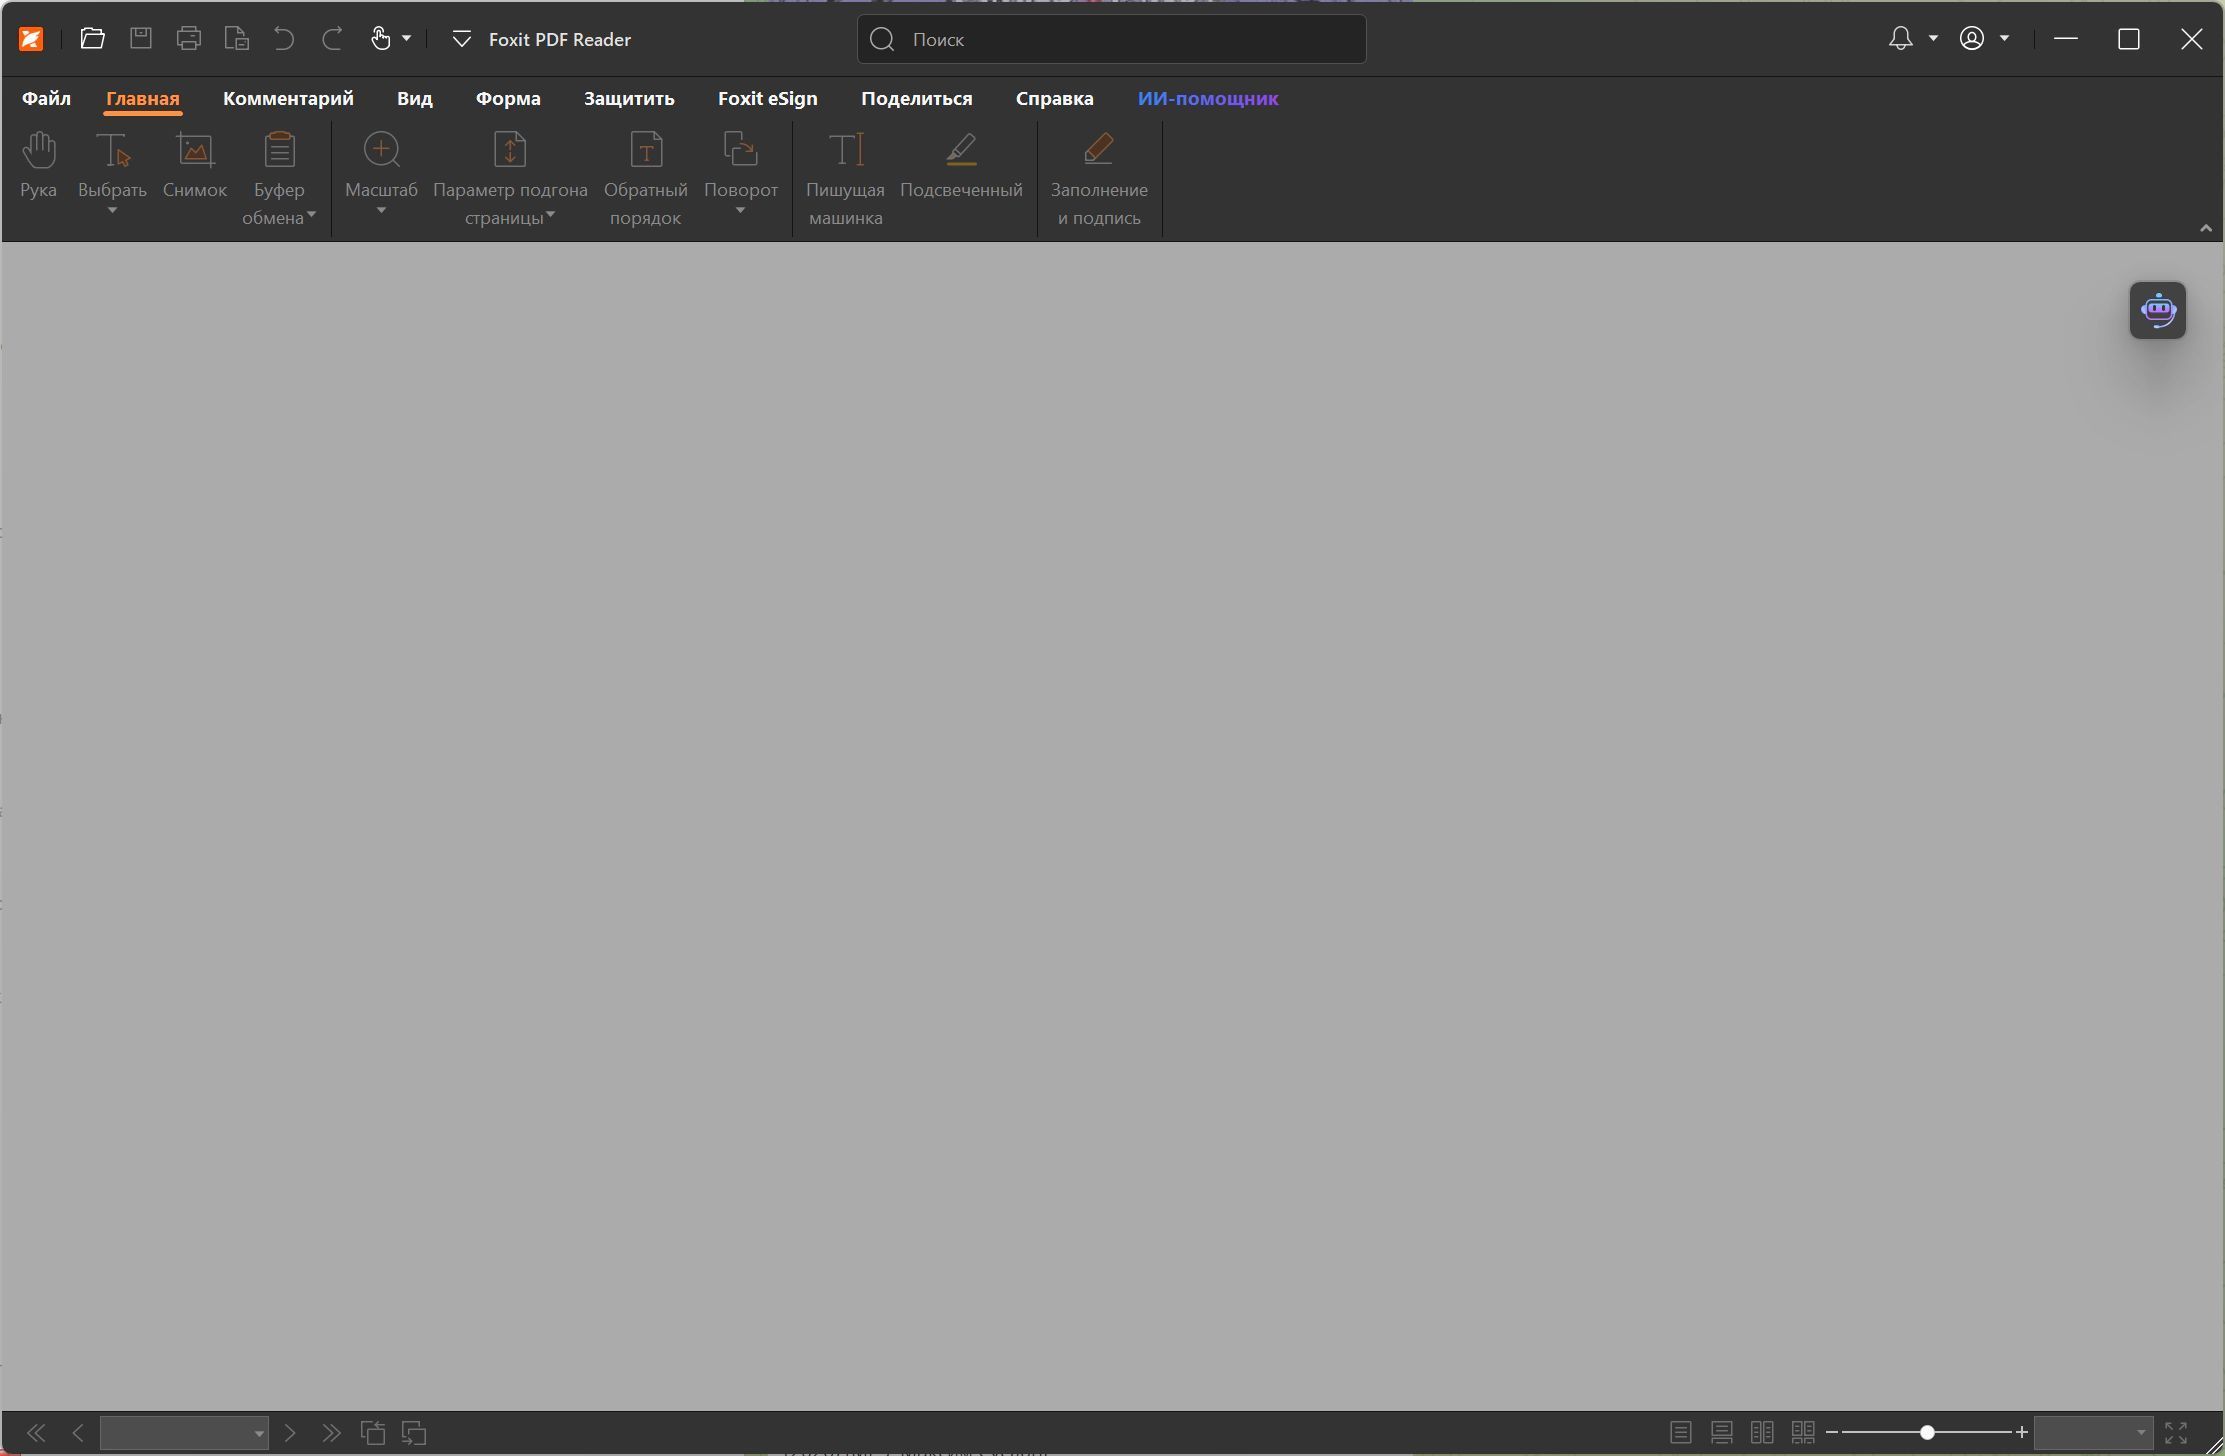Go to first page arrow

point(36,1433)
